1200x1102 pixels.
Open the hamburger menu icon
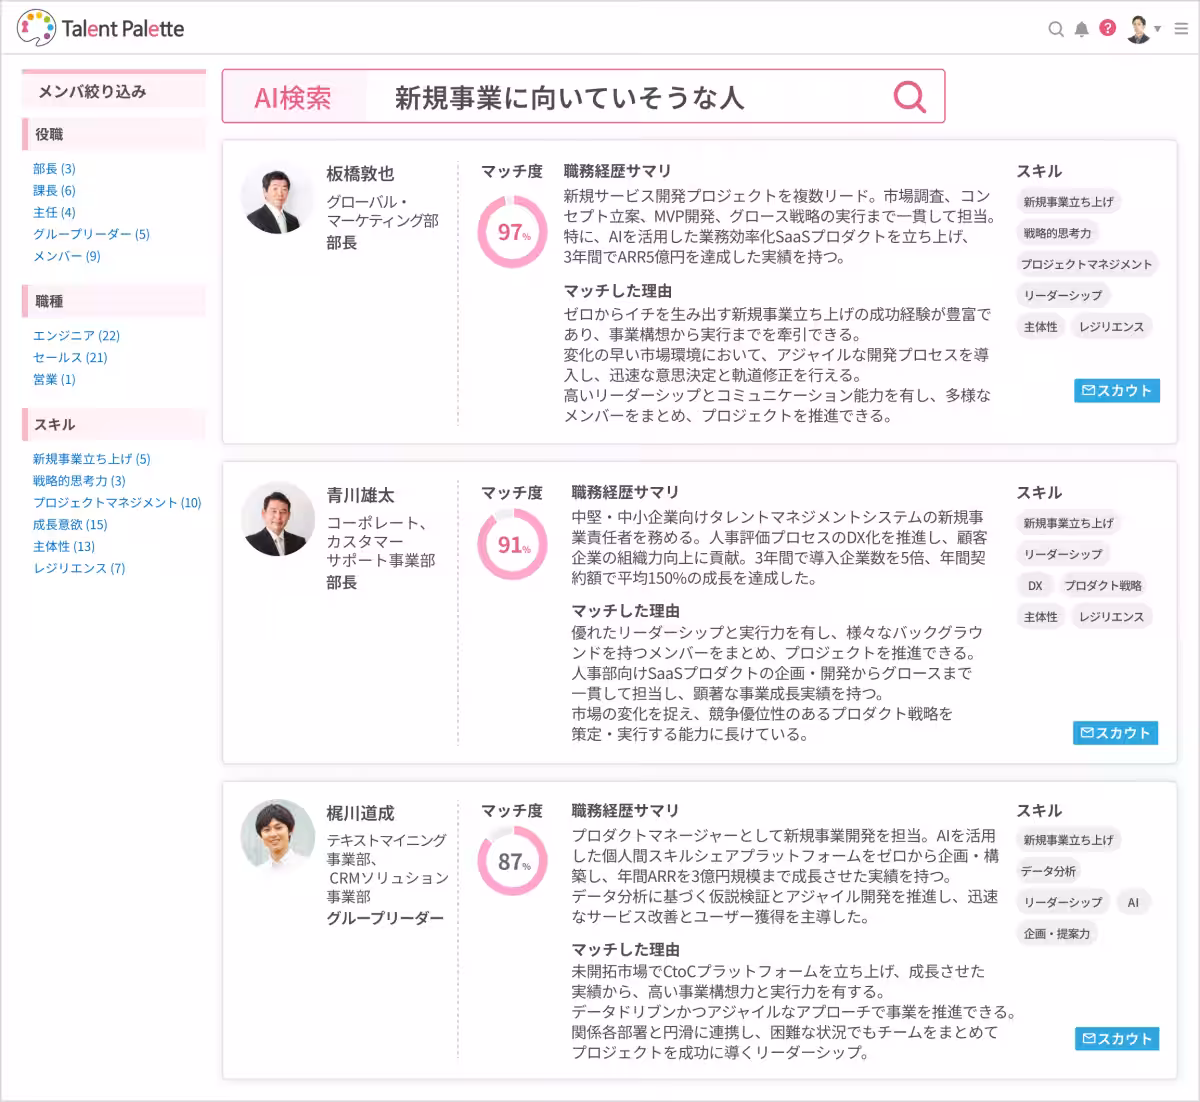(x=1180, y=29)
